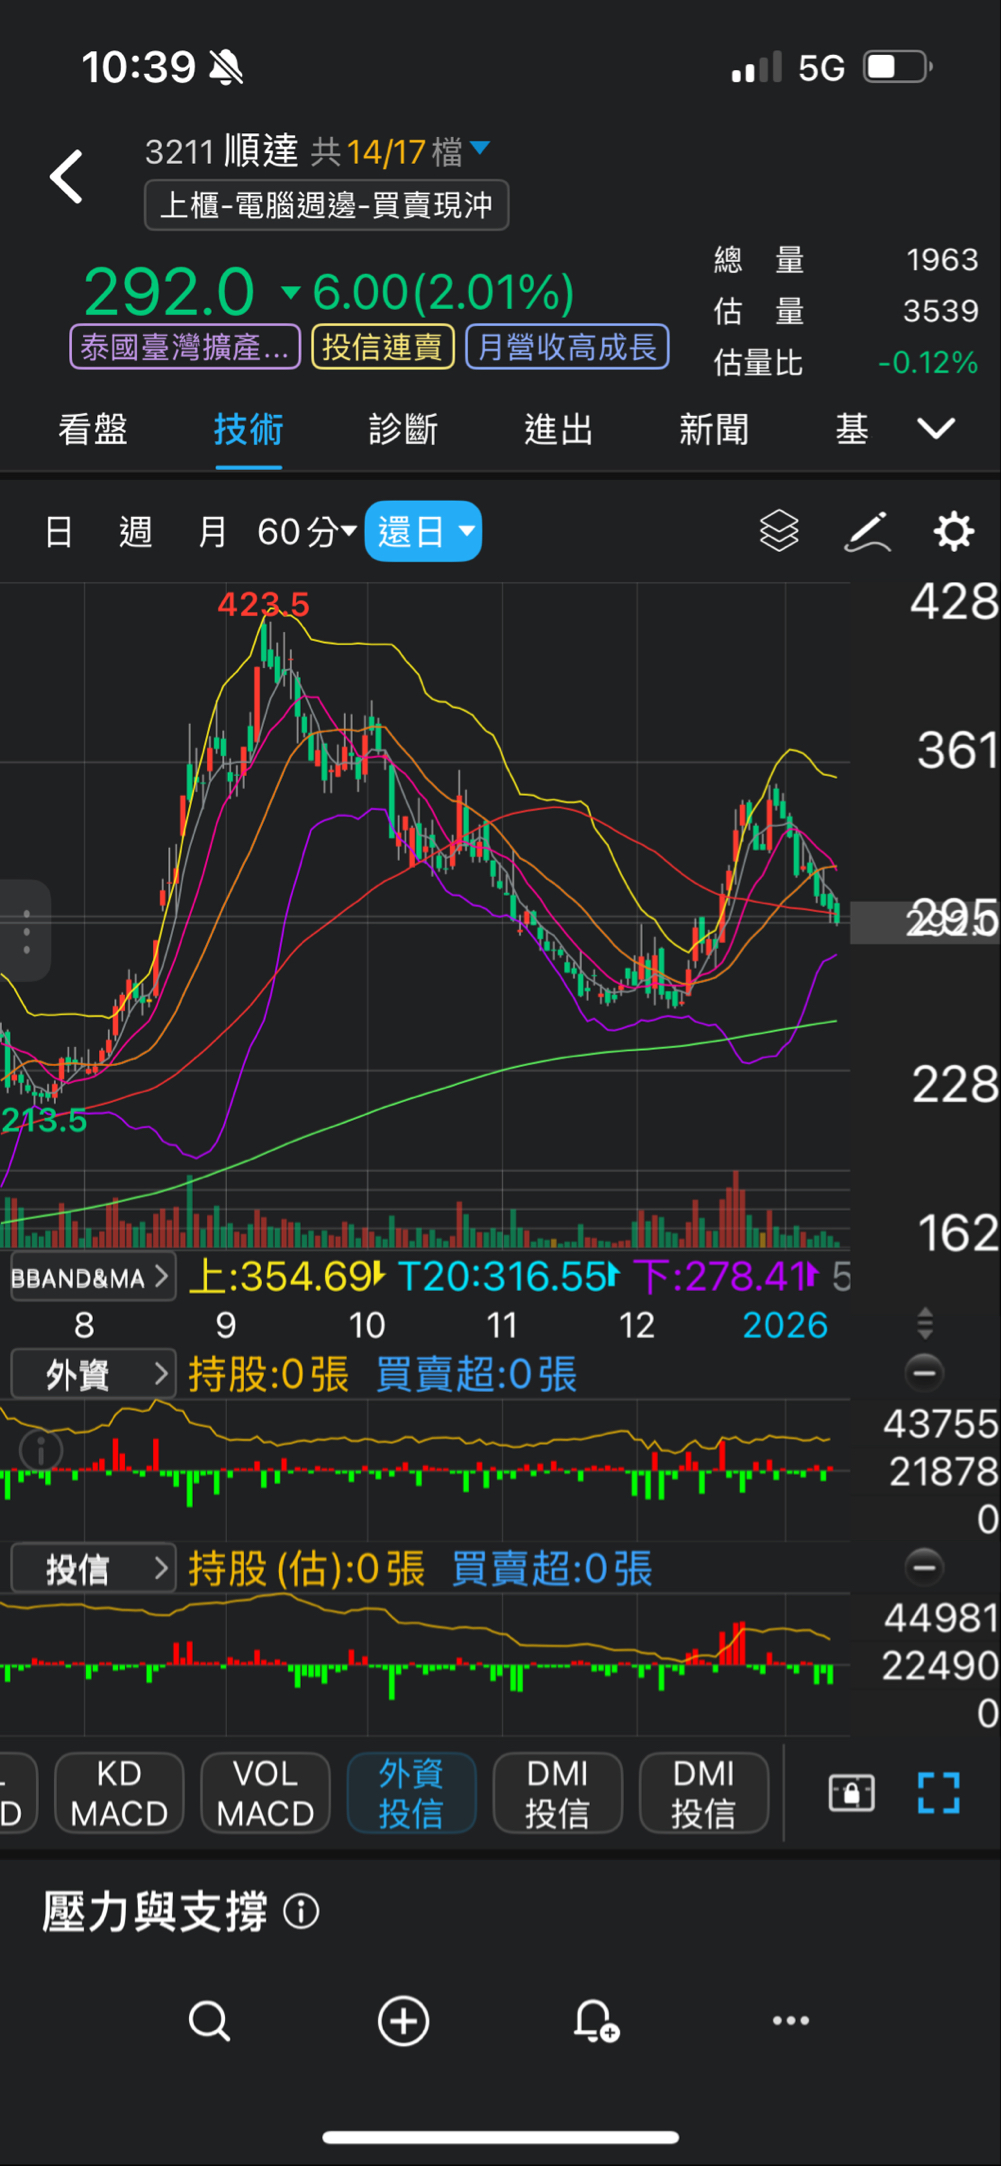Select the 外資 投信 indicator preset
The height and width of the screenshot is (2166, 1001).
point(411,1793)
